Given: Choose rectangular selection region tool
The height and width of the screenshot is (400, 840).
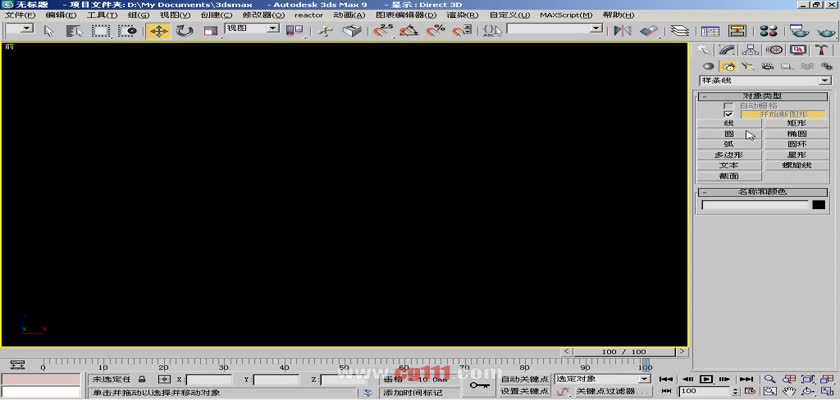Looking at the screenshot, I should [x=100, y=31].
